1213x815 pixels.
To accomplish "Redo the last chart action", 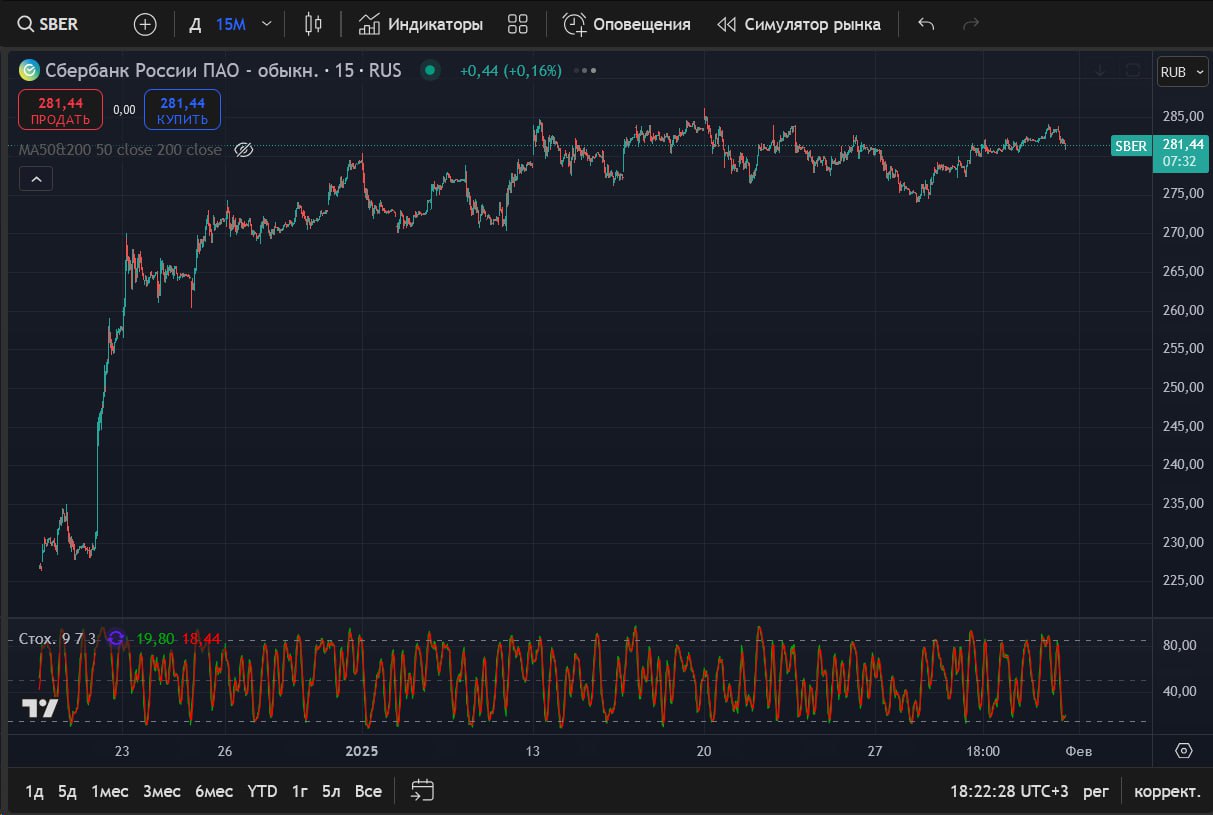I will click(970, 24).
